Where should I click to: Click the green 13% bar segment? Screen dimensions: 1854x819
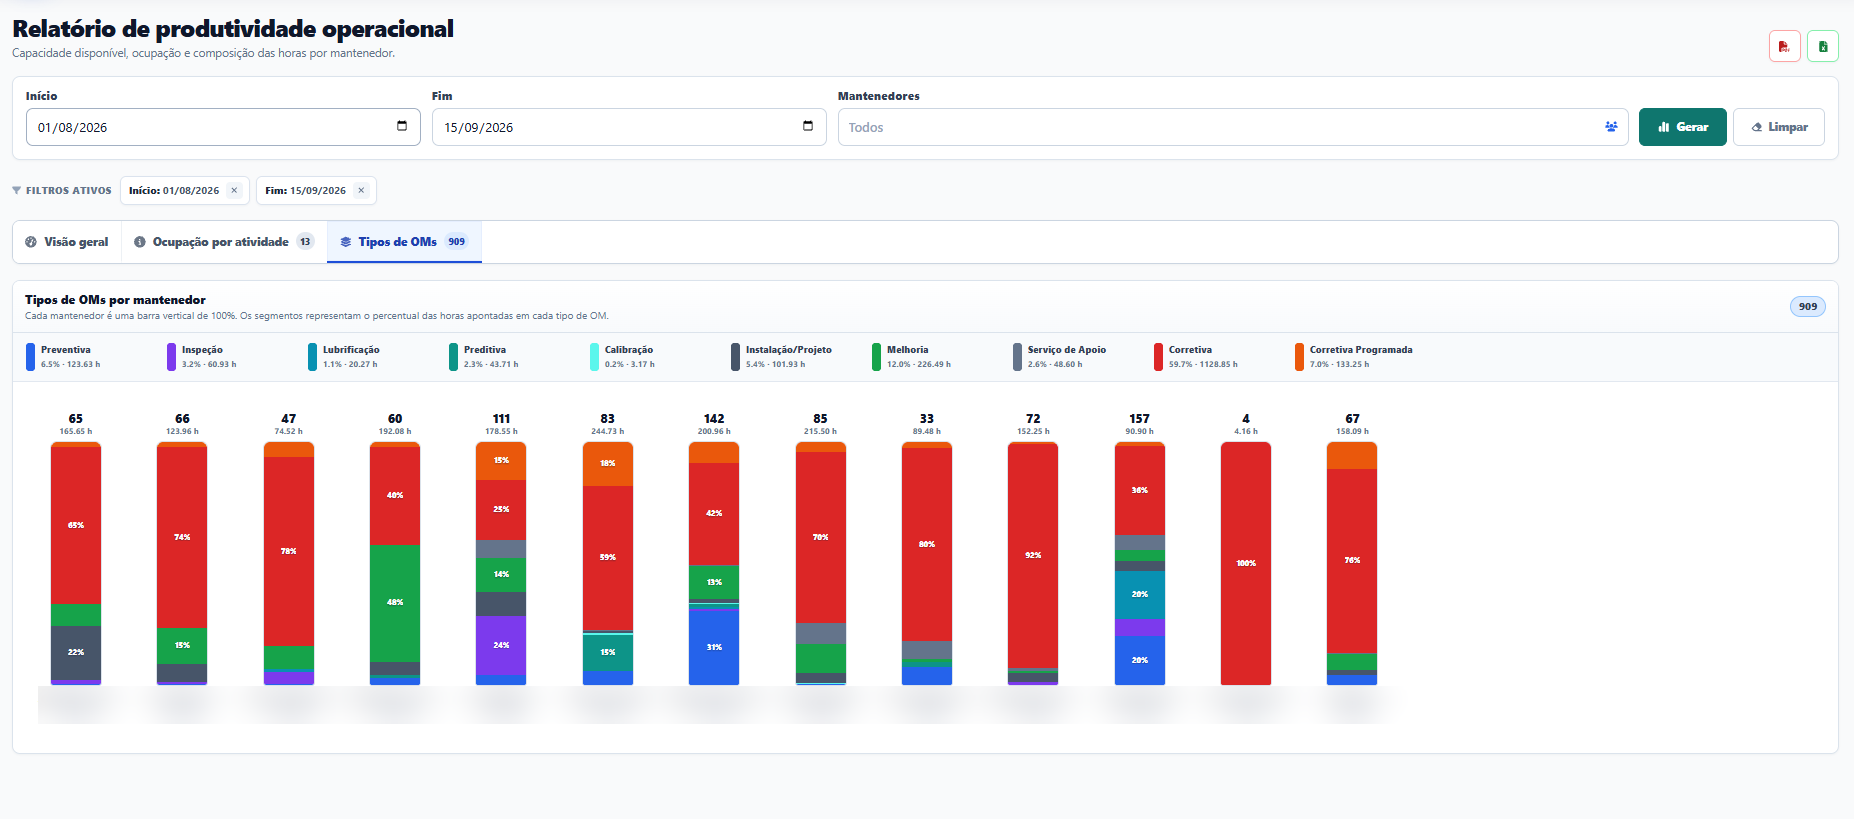(x=714, y=582)
